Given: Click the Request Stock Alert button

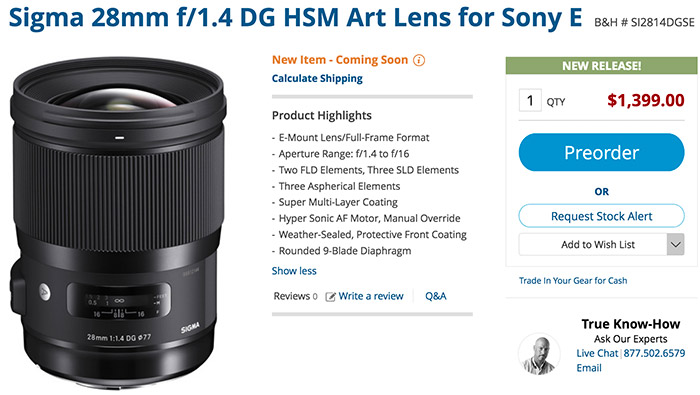Looking at the screenshot, I should 601,216.
